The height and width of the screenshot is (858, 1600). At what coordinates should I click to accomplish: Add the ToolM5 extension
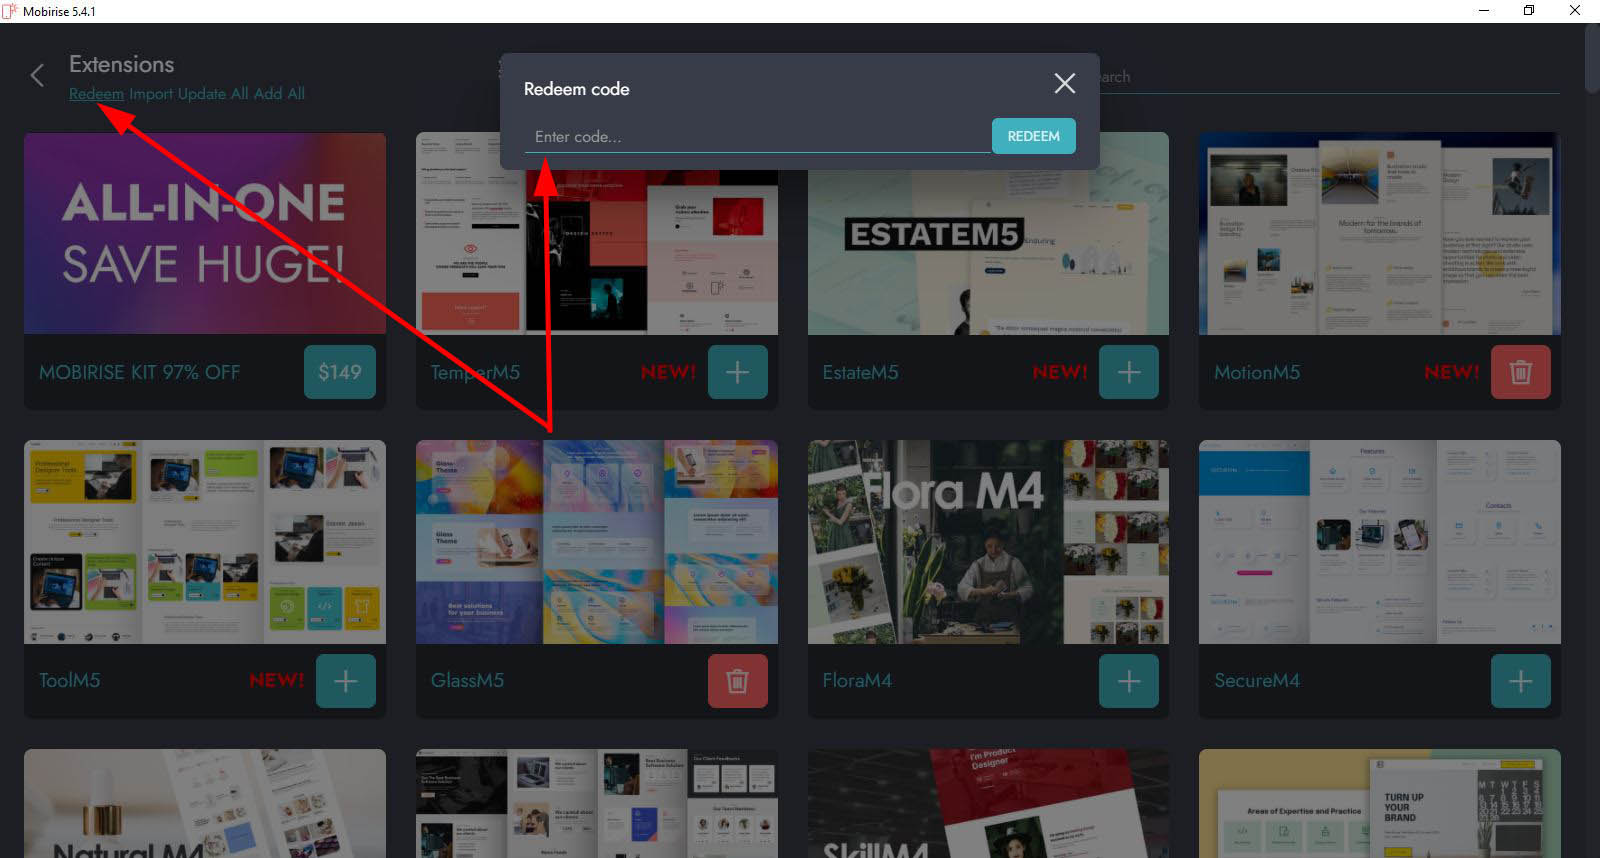[346, 681]
